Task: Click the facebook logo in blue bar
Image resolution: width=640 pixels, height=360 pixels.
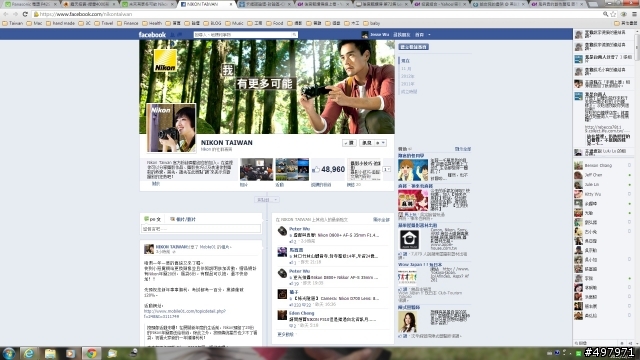Action: pyautogui.click(x=152, y=35)
